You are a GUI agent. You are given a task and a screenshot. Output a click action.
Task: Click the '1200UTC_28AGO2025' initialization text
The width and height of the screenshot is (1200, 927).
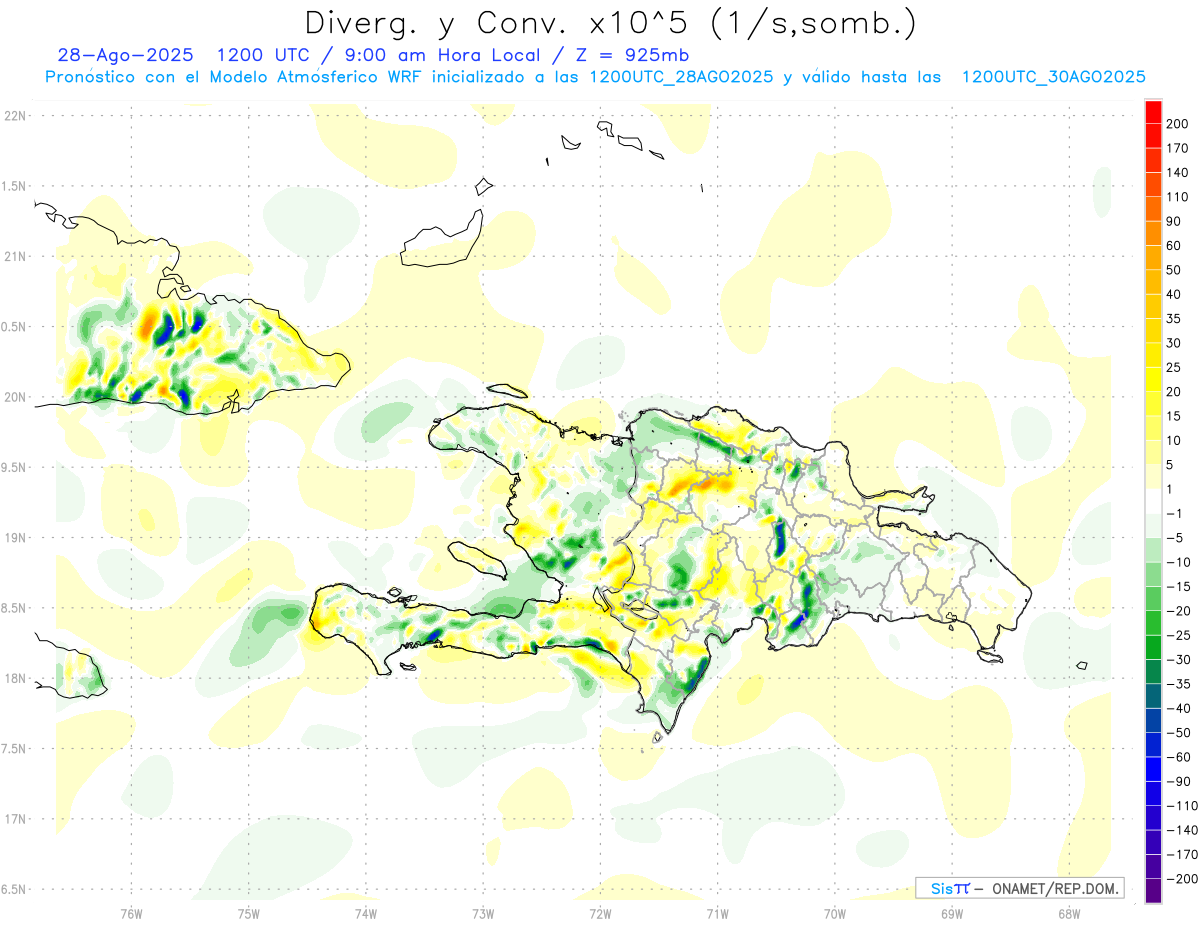click(681, 77)
